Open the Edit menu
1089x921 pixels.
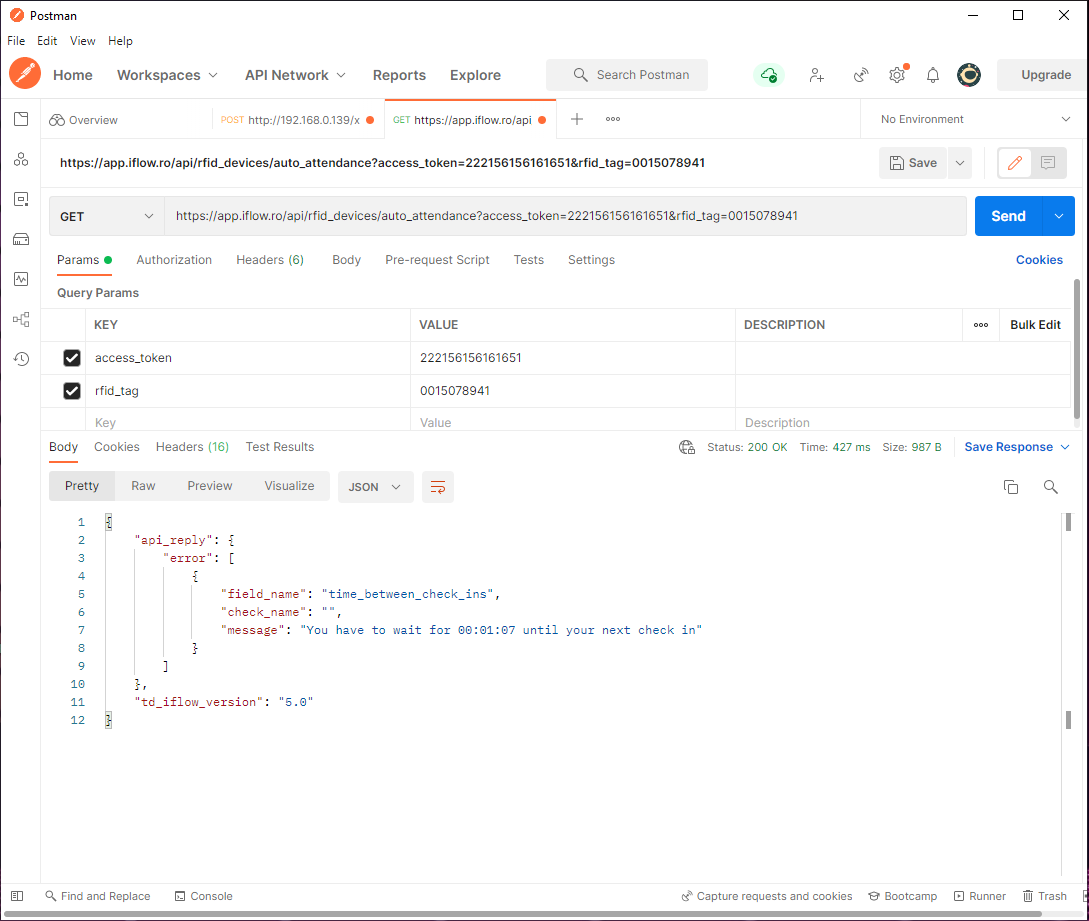point(47,41)
